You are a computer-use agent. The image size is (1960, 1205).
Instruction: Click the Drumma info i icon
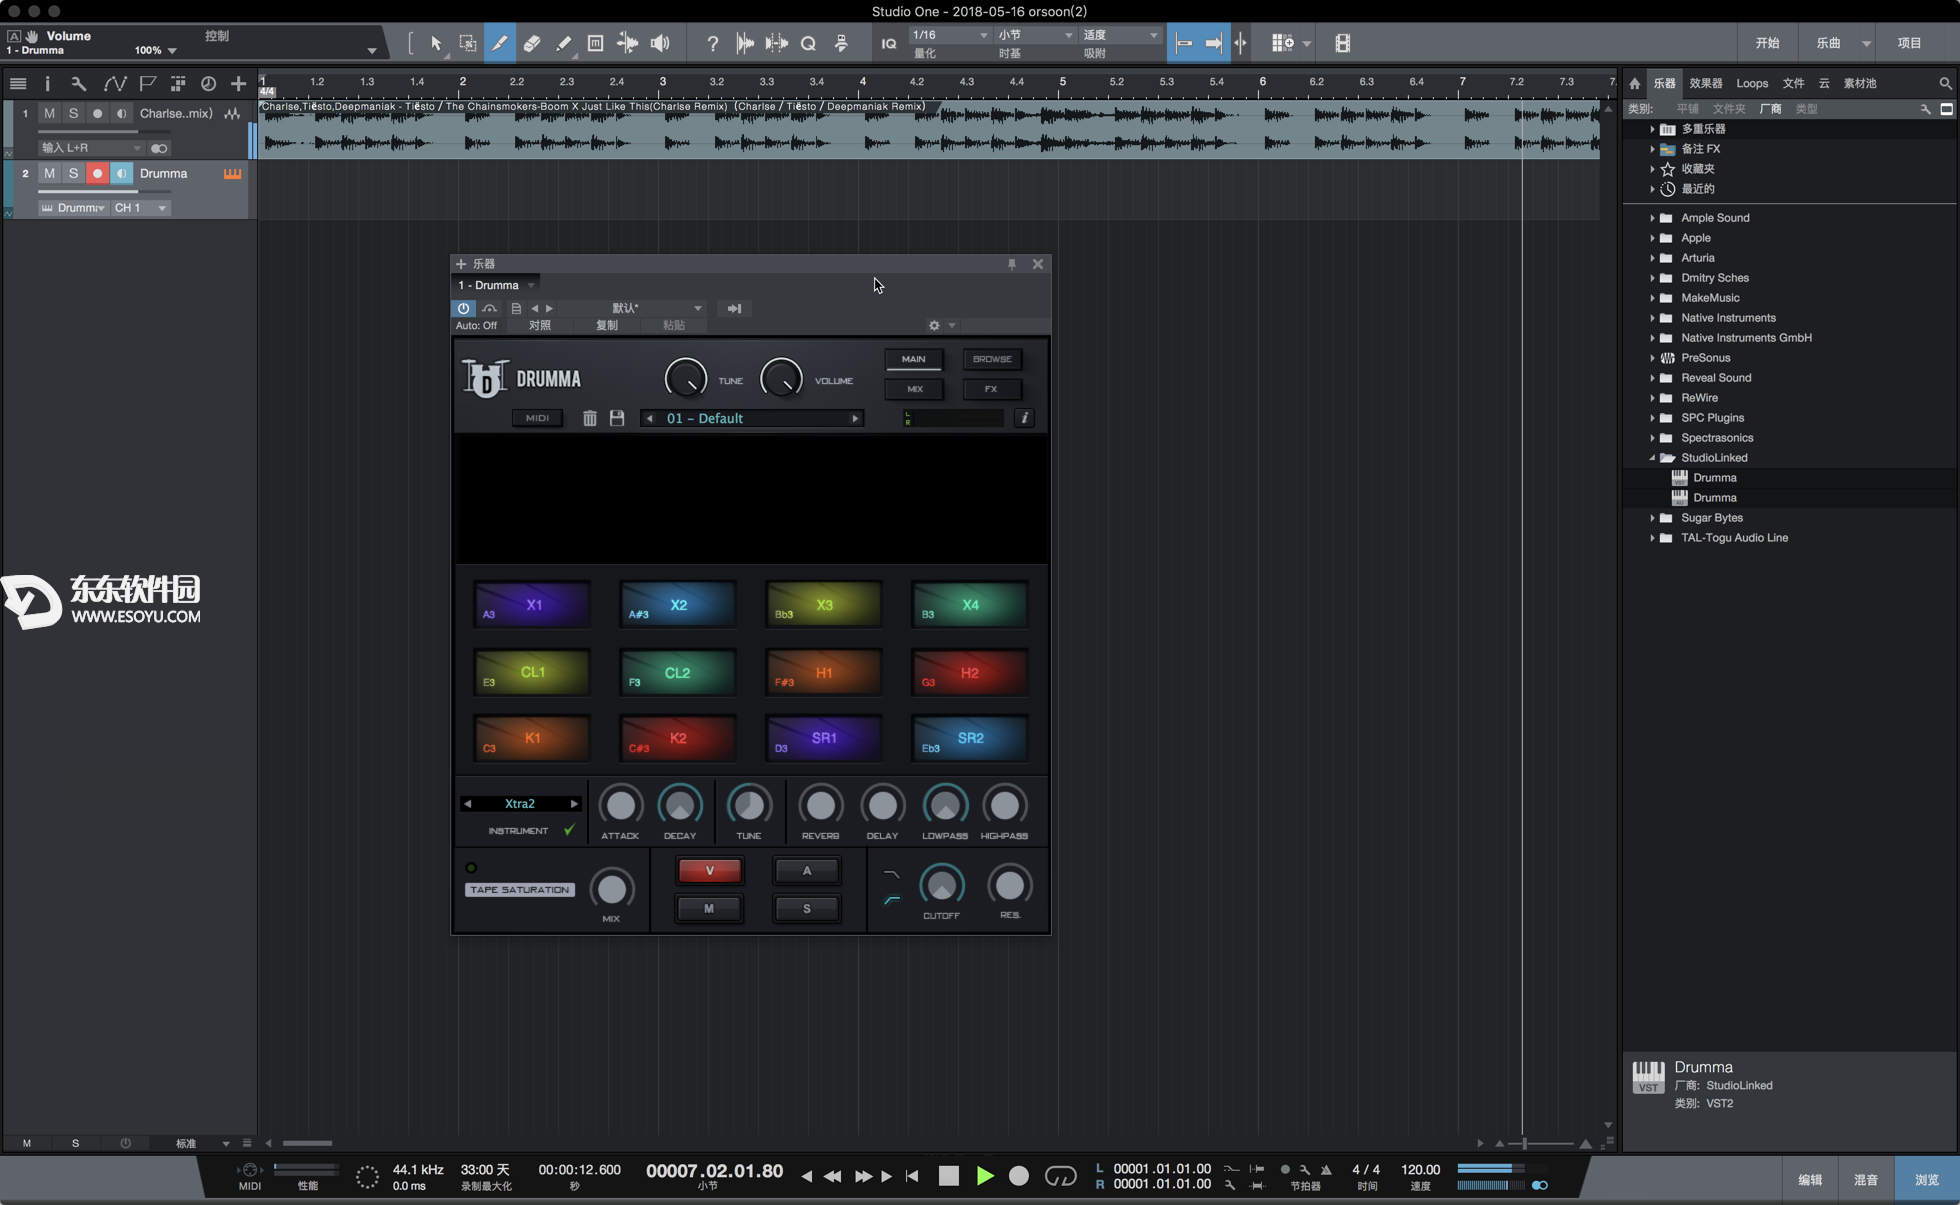tap(1024, 418)
